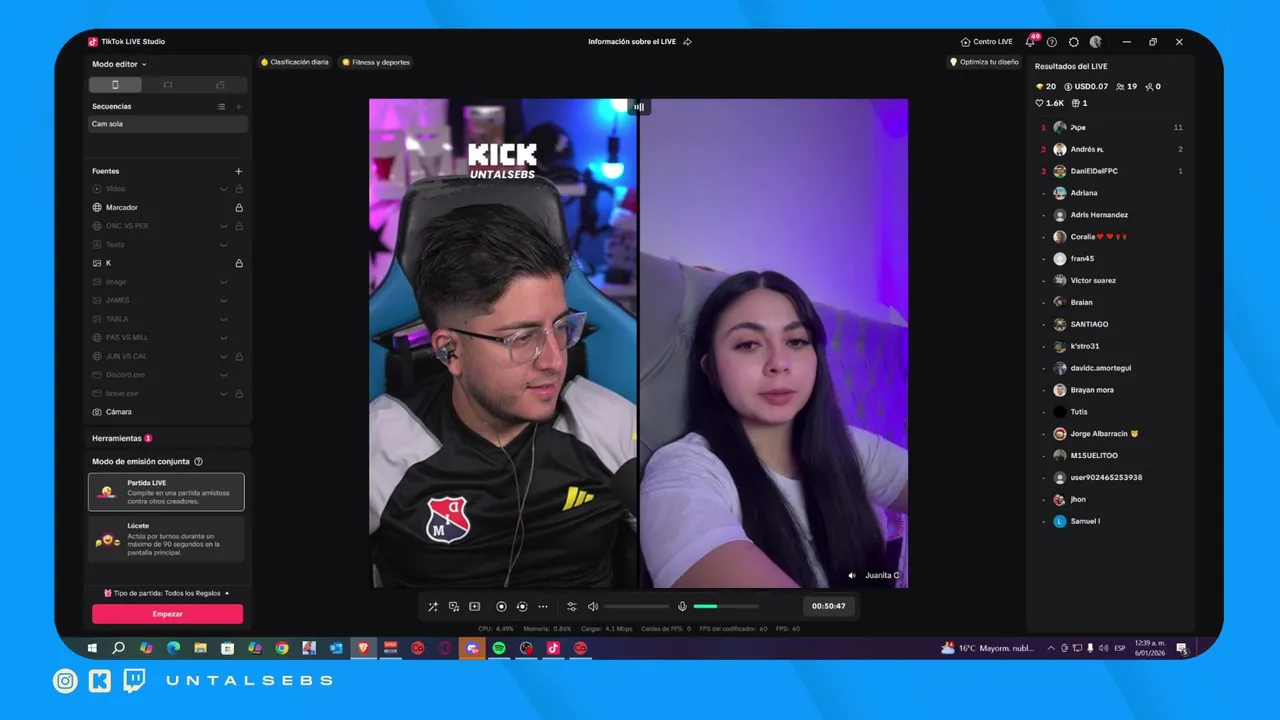Add a new source with Fuentes plus
The width and height of the screenshot is (1280, 720).
(238, 171)
